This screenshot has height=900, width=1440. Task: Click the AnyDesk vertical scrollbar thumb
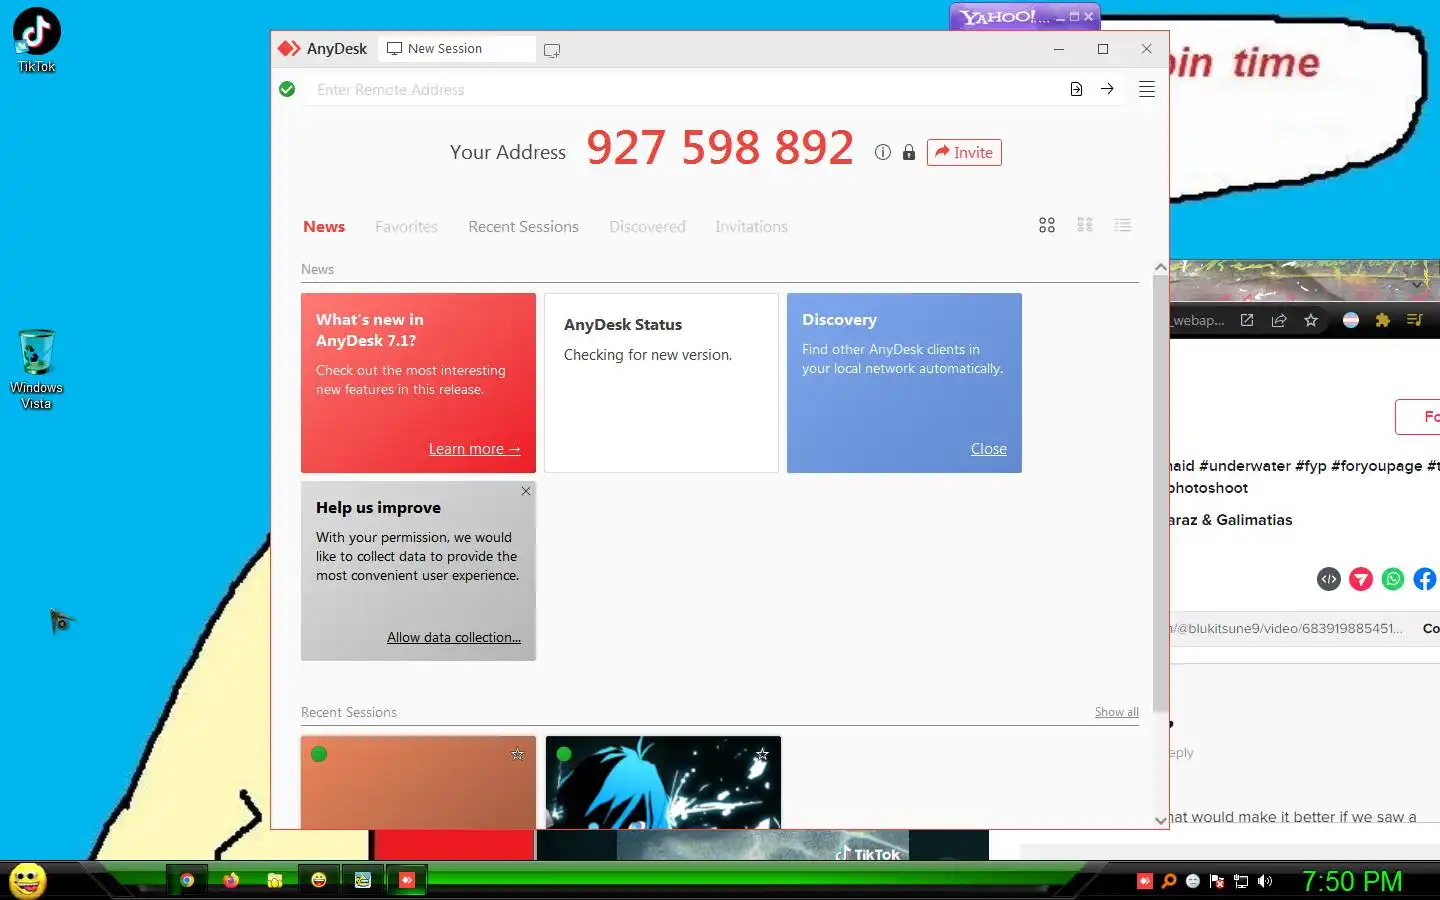tap(1160, 494)
